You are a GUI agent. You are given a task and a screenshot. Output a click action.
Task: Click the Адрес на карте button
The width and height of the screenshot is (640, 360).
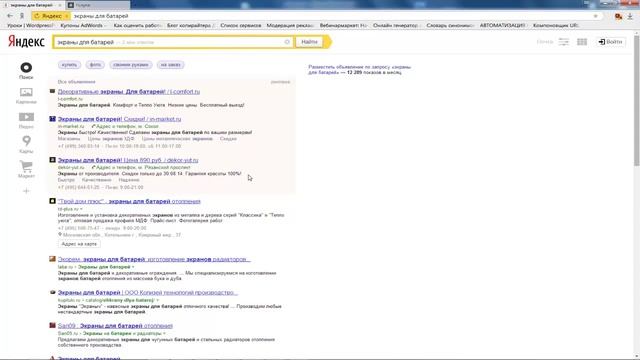coord(79,244)
